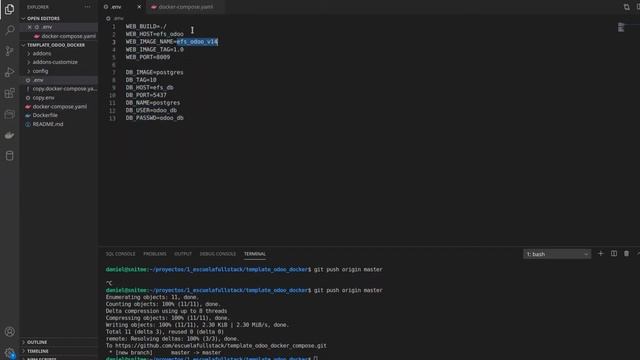The height and width of the screenshot is (360, 640).
Task: Open Run and Debug view
Action: point(9,72)
